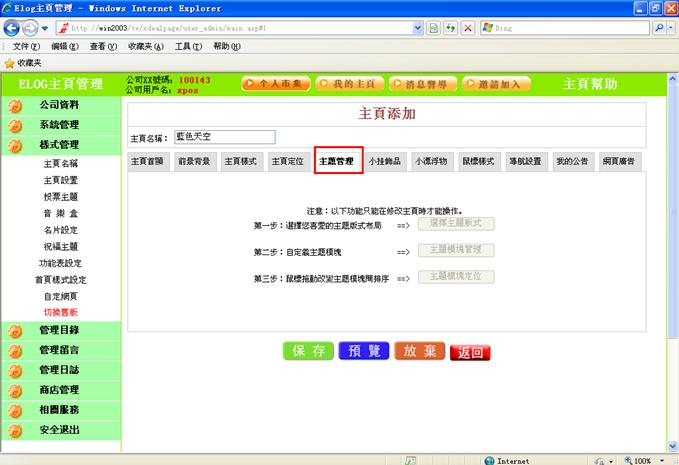Screen dimensions: 679x465
Task: Open 我的主頁 from the top banner
Action: (348, 84)
